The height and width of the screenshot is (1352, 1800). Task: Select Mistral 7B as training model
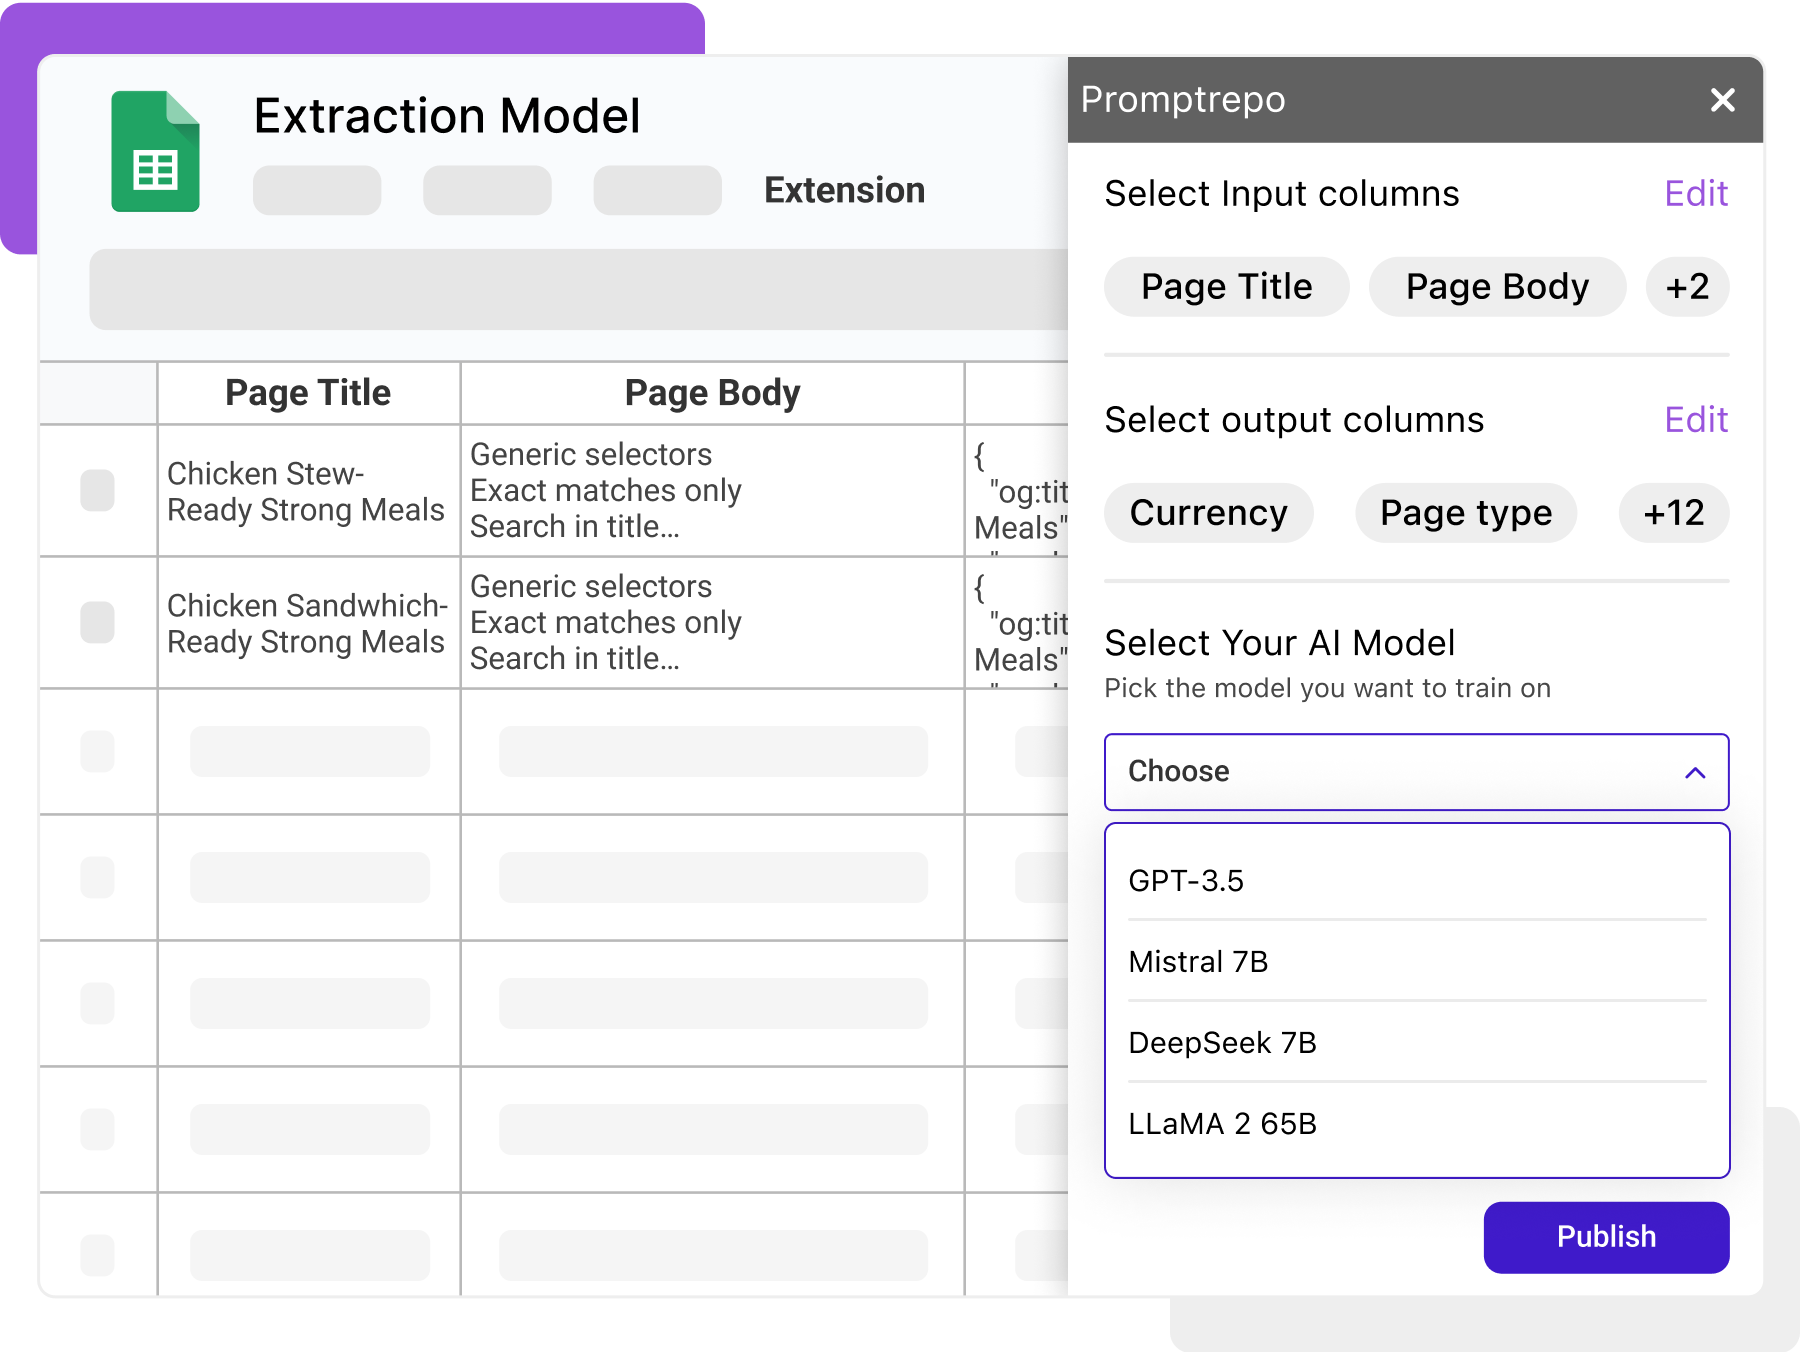pyautogui.click(x=1197, y=962)
